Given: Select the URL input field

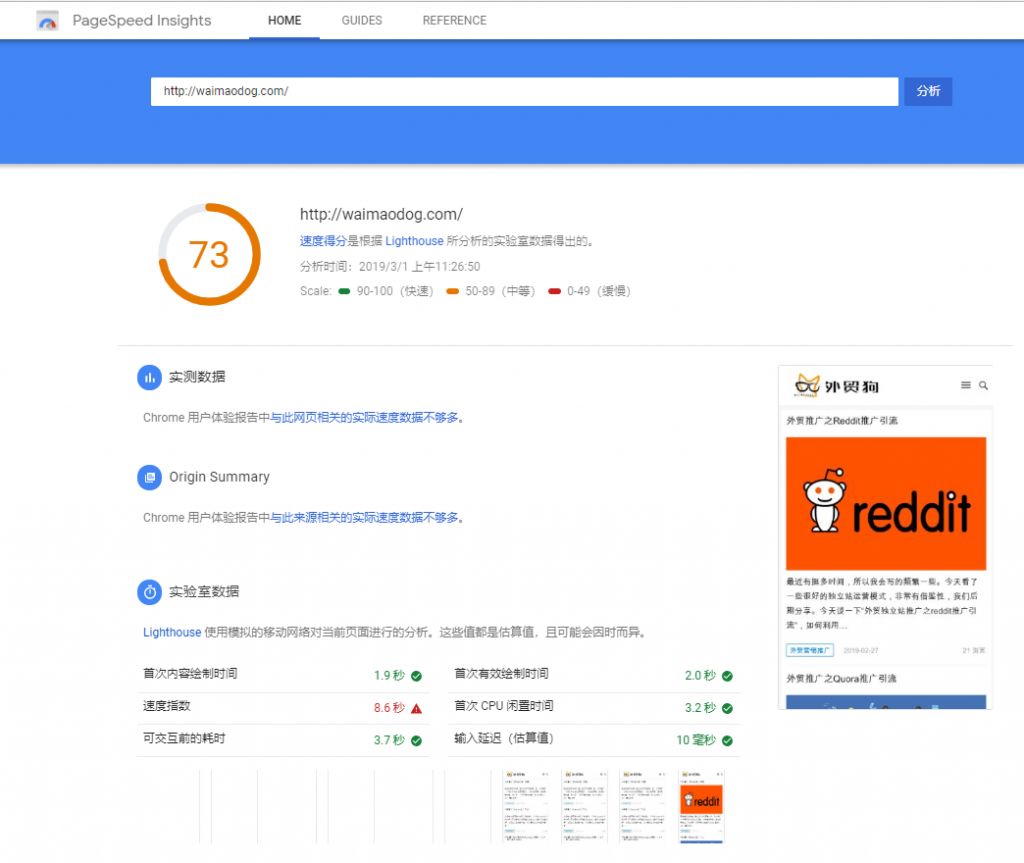Looking at the screenshot, I should (x=500, y=91).
